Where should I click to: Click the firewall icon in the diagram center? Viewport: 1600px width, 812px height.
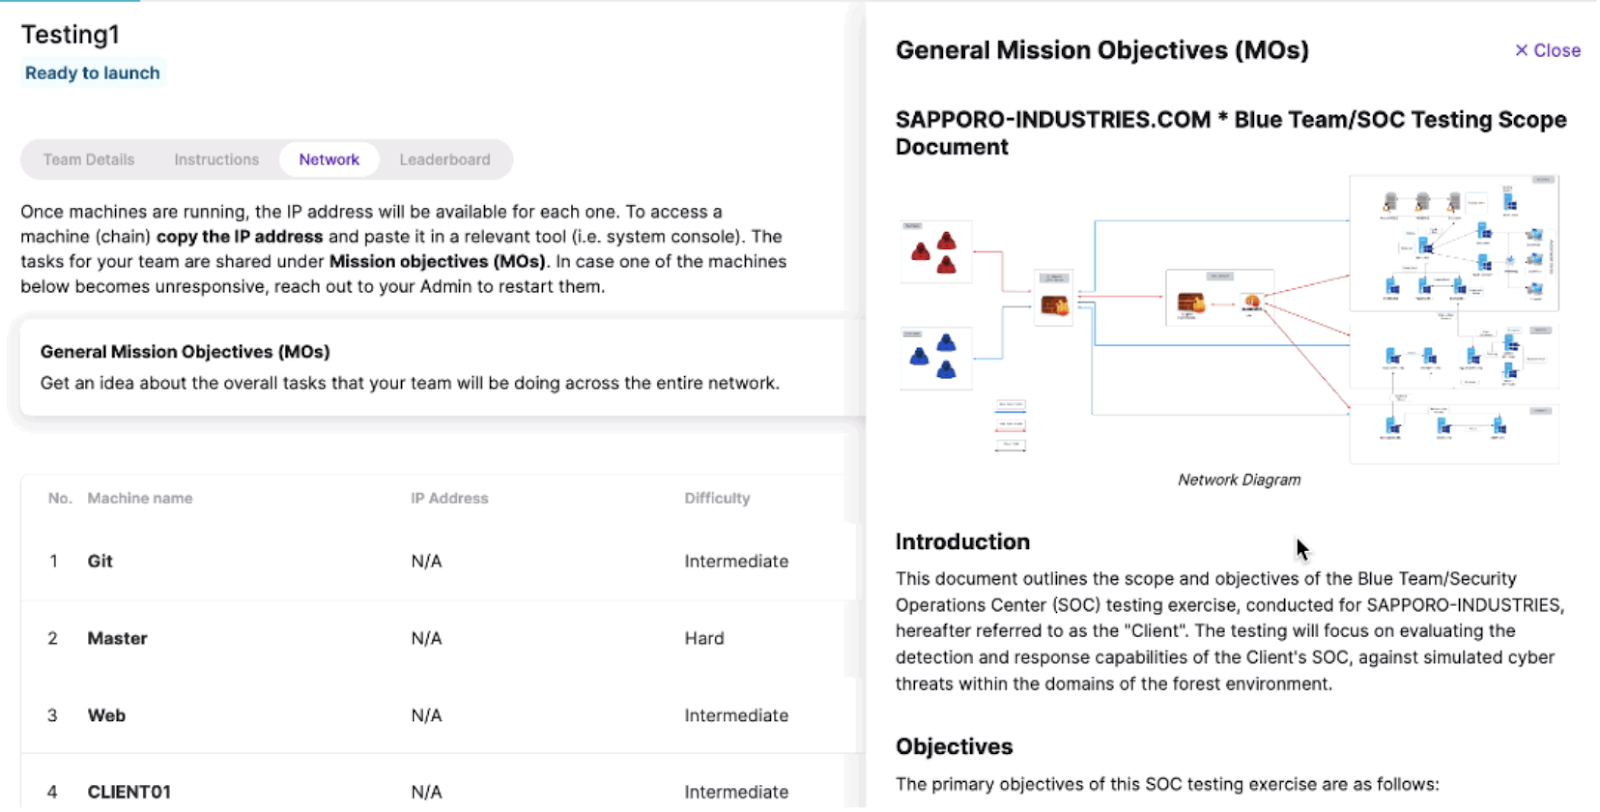coord(1190,302)
